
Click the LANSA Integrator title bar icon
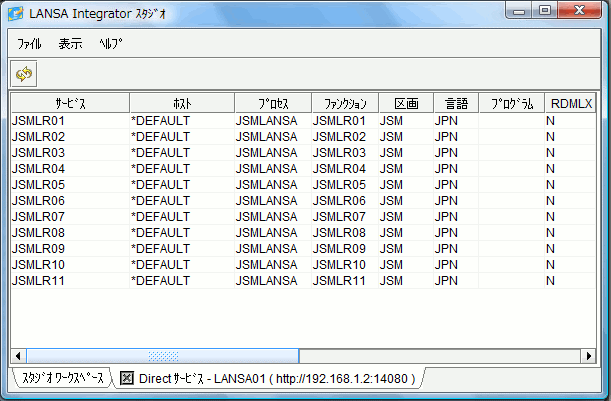pyautogui.click(x=16, y=14)
